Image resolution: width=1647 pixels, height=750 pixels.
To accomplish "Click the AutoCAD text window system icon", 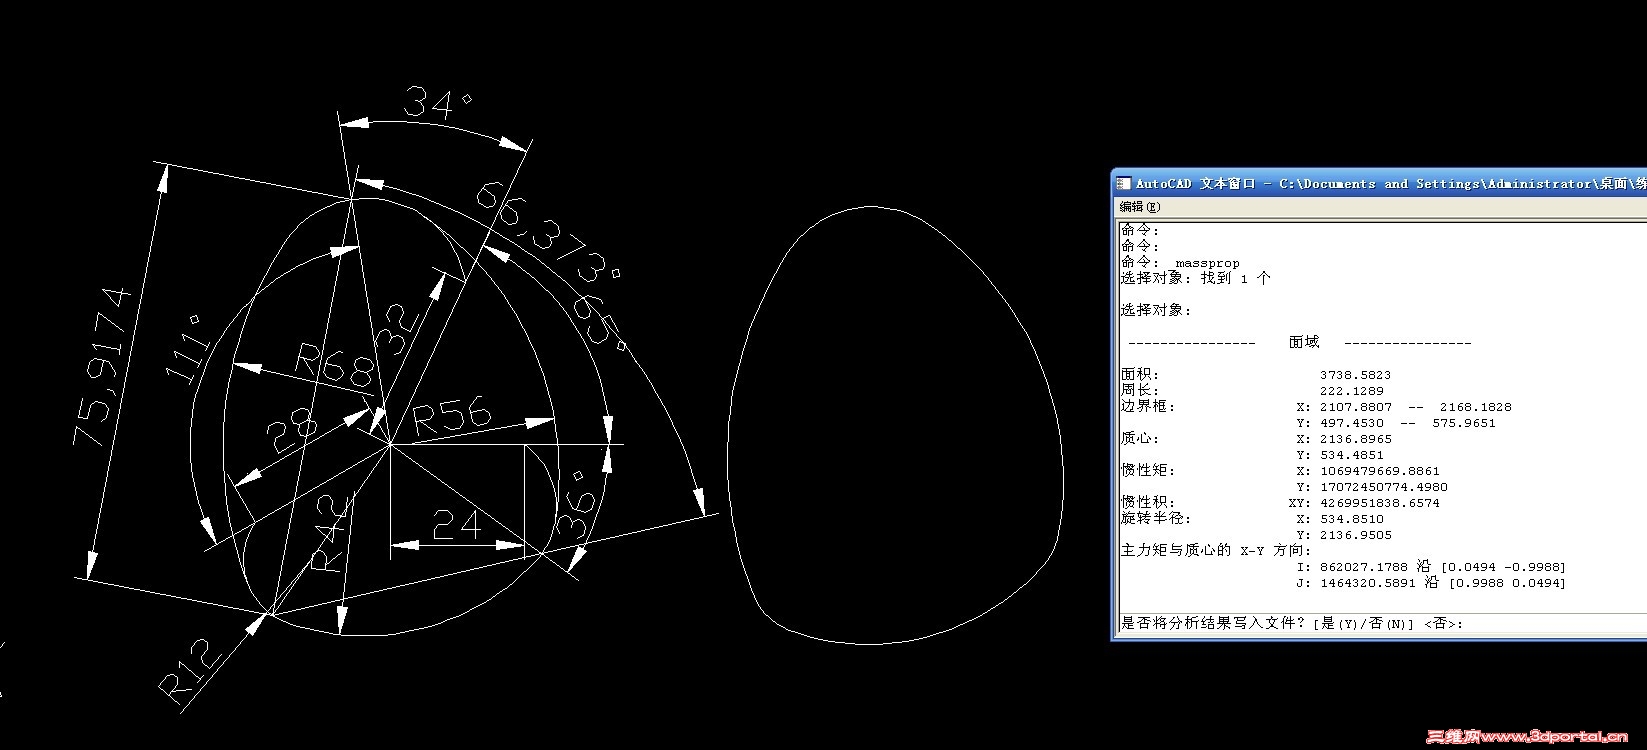I will click(1124, 183).
